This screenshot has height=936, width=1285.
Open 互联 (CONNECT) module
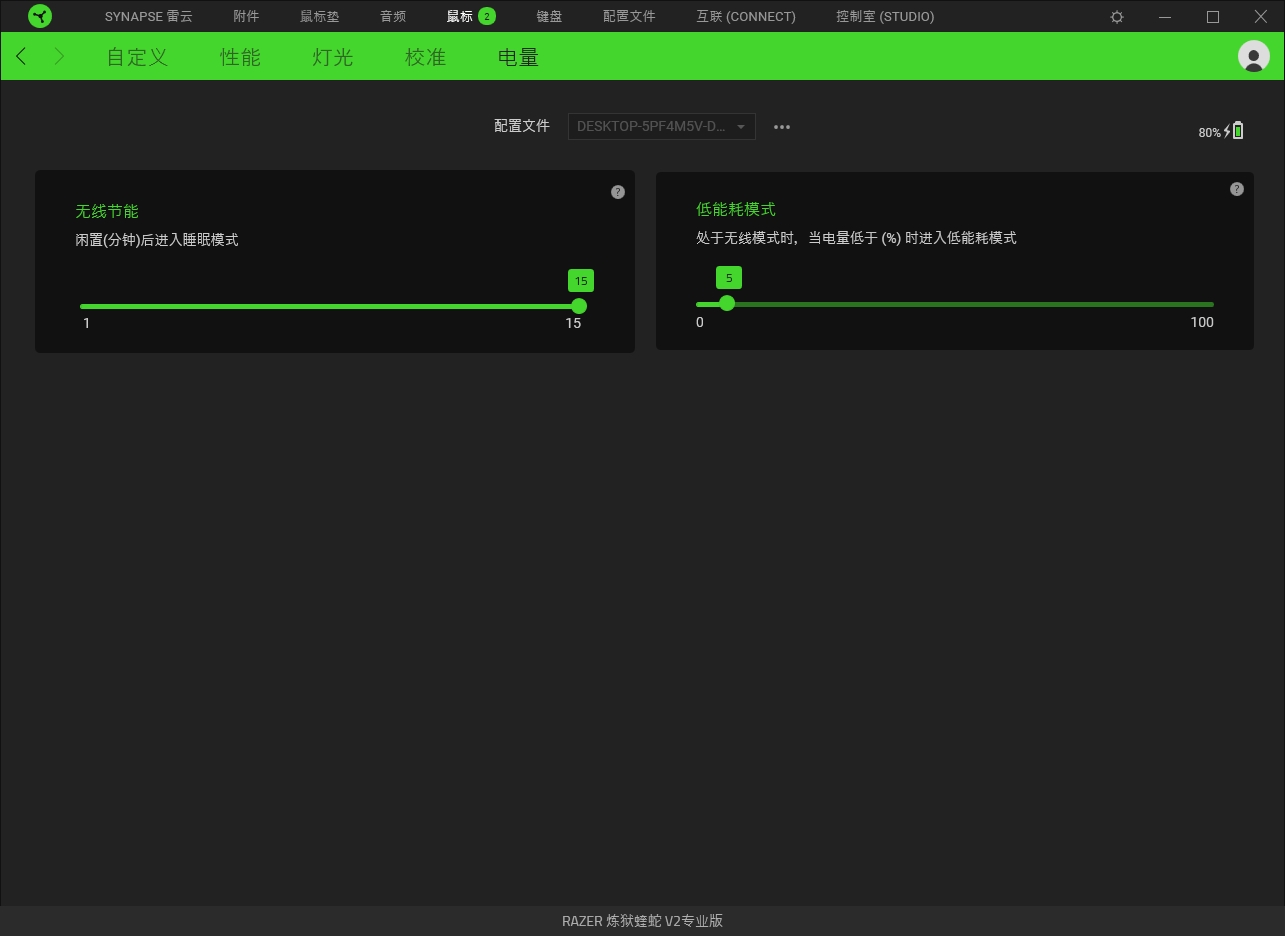[x=746, y=17]
